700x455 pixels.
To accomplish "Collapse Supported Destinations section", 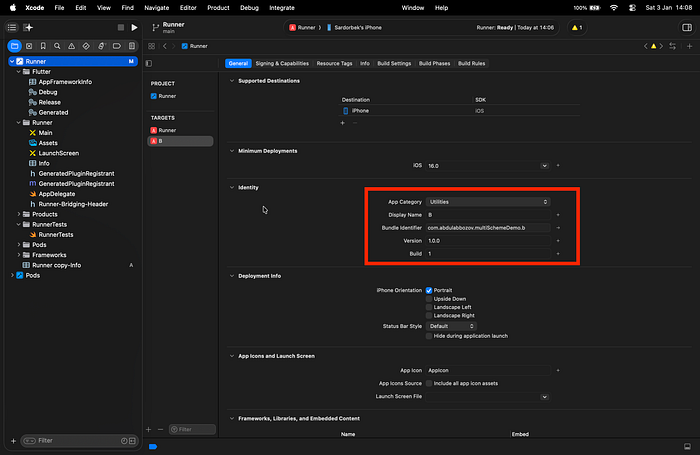I will [232, 81].
